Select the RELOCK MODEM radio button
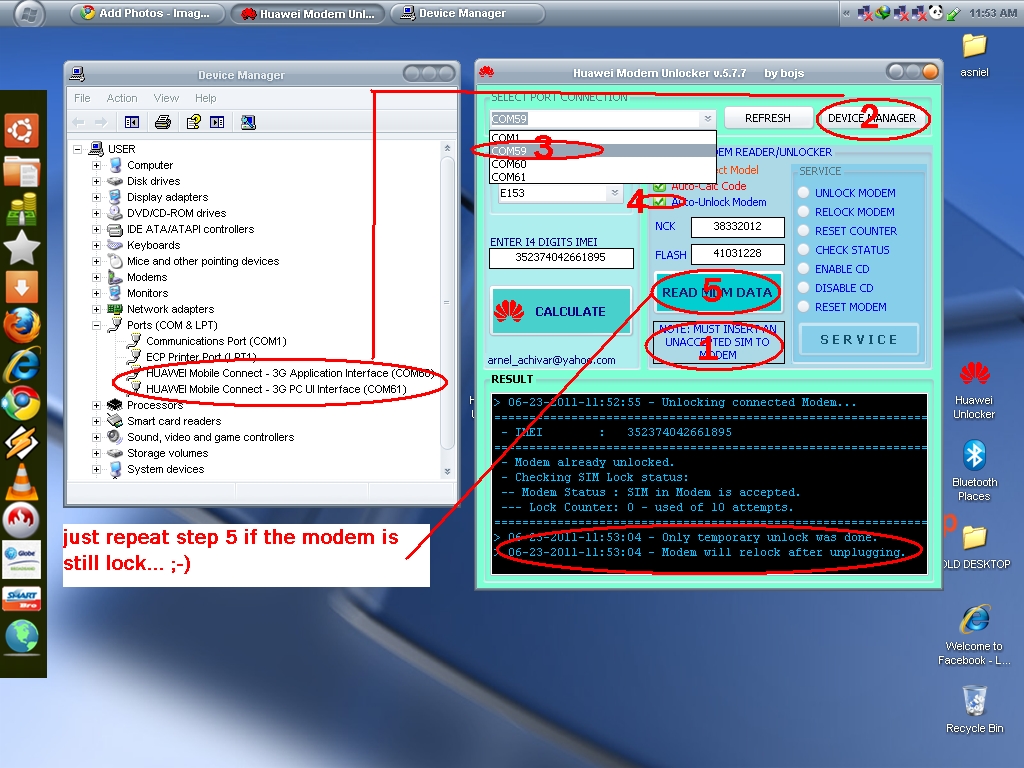 click(803, 211)
